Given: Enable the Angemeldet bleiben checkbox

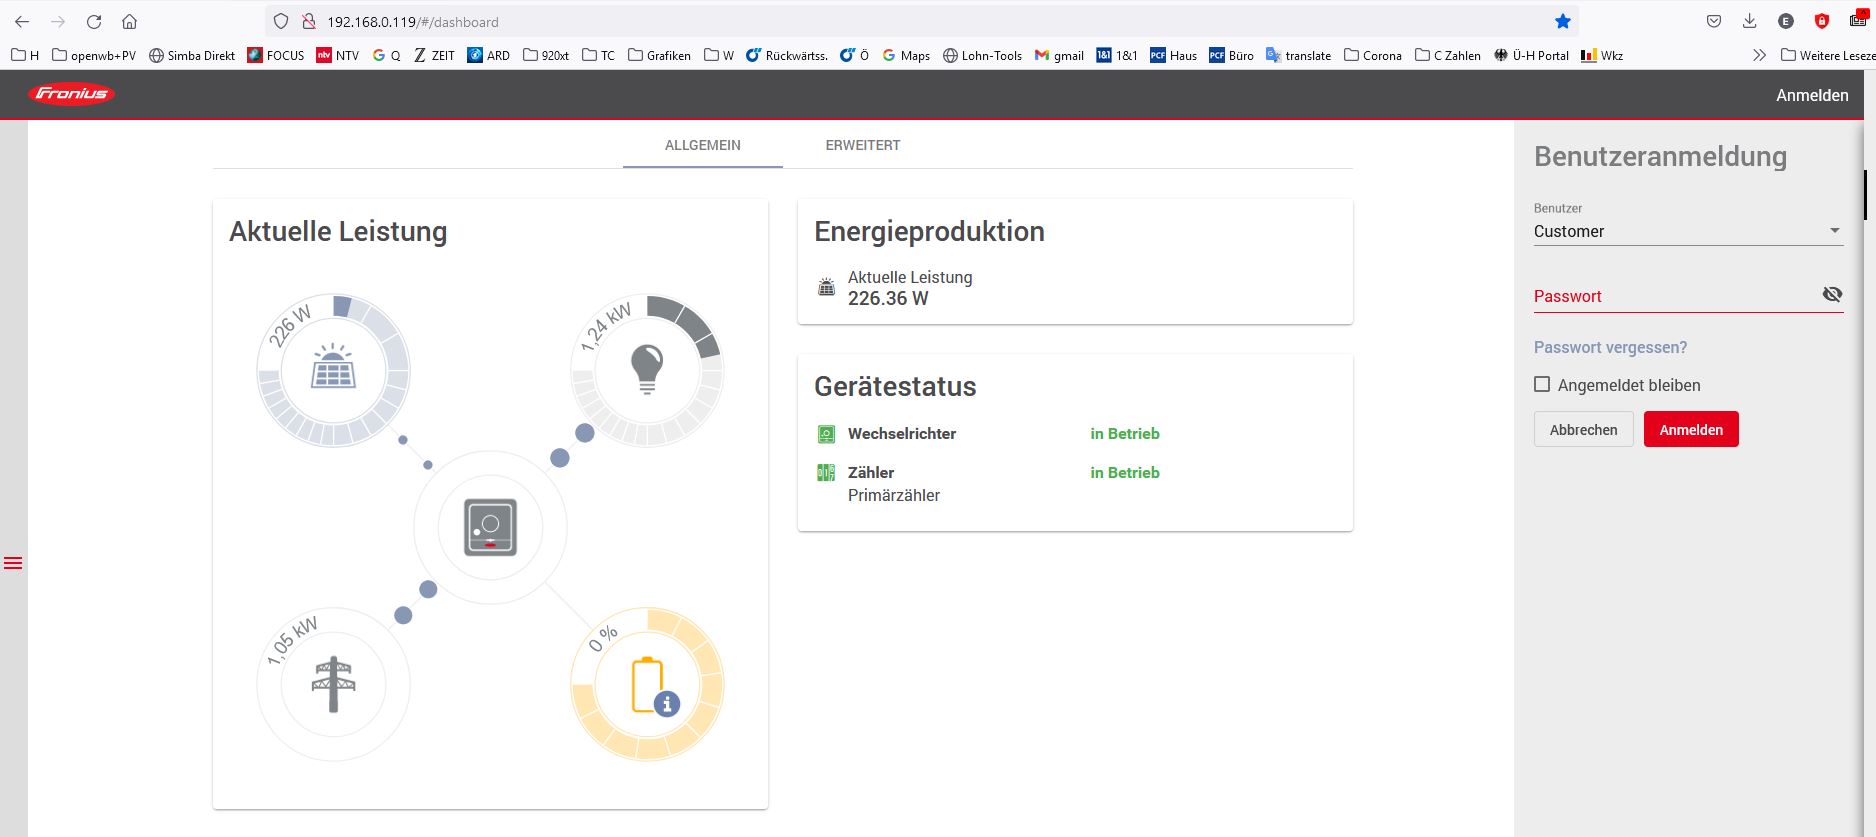Looking at the screenshot, I should pos(1542,384).
